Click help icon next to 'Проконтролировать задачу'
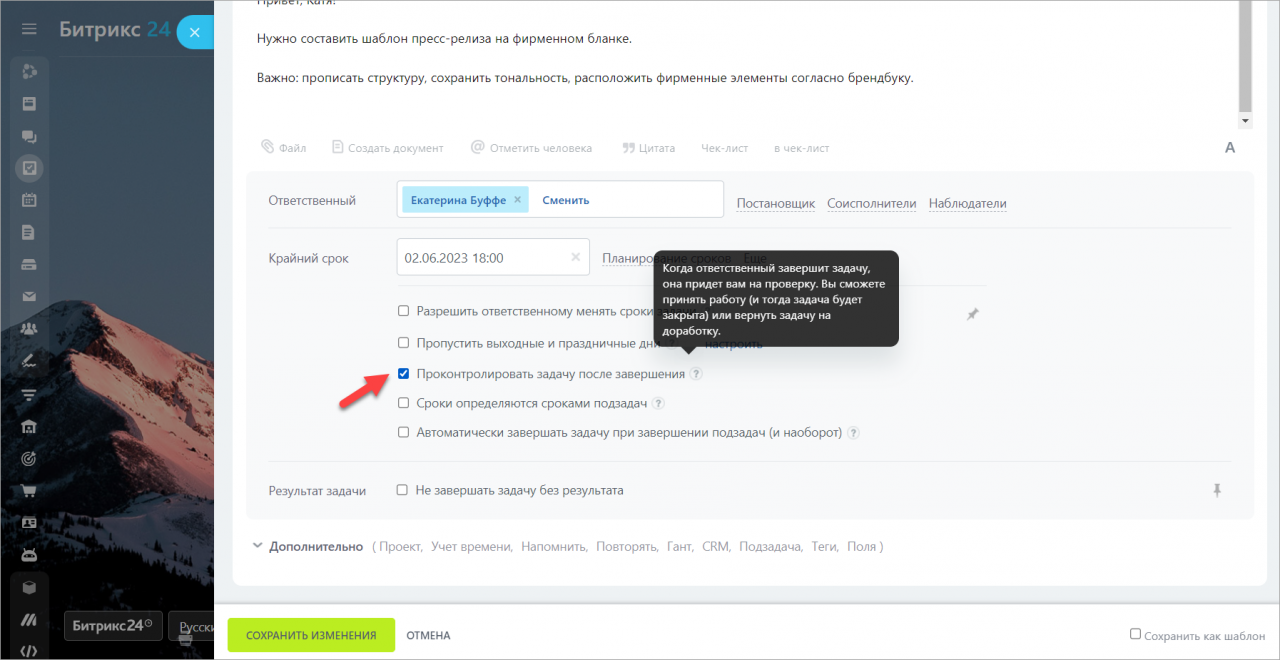Image resolution: width=1280 pixels, height=660 pixels. (696, 374)
